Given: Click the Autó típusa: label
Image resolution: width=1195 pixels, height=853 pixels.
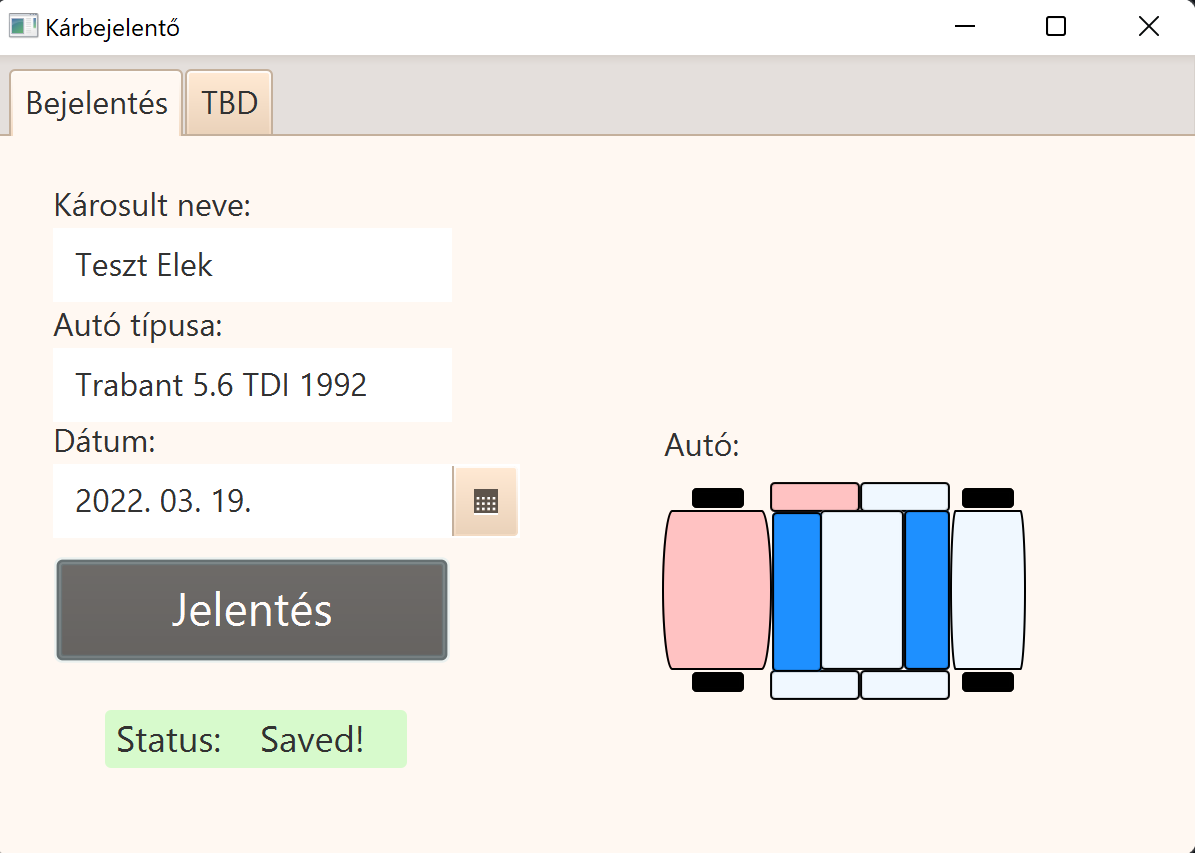Looking at the screenshot, I should pyautogui.click(x=138, y=325).
